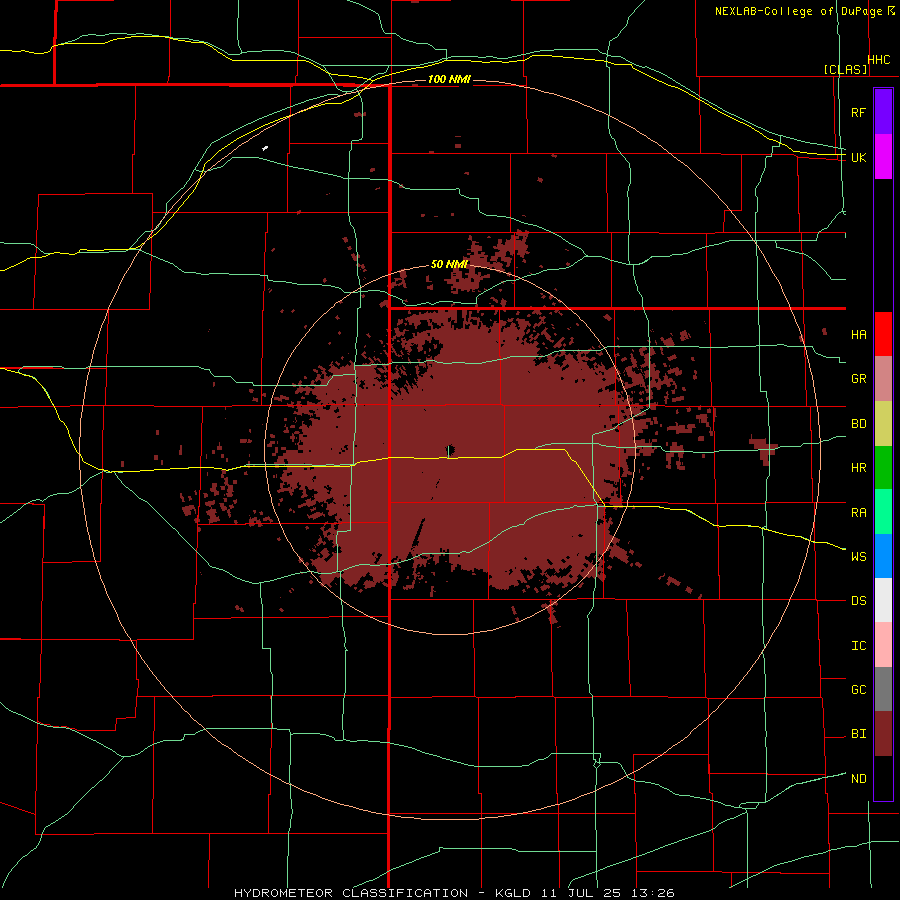The image size is (900, 900).
Task: Click the UK legend label
Action: tap(858, 157)
